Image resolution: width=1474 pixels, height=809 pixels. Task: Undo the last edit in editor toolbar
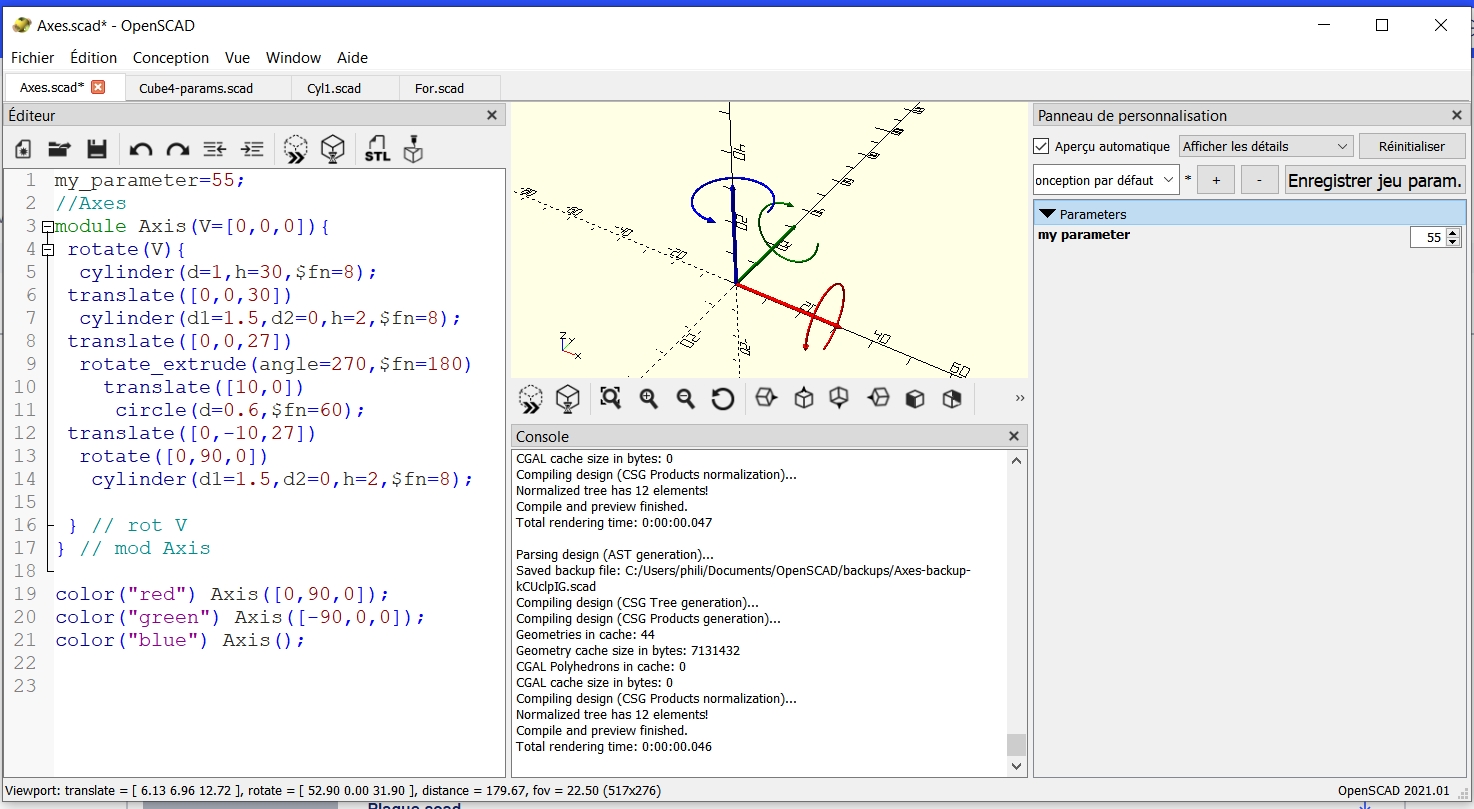(x=141, y=149)
